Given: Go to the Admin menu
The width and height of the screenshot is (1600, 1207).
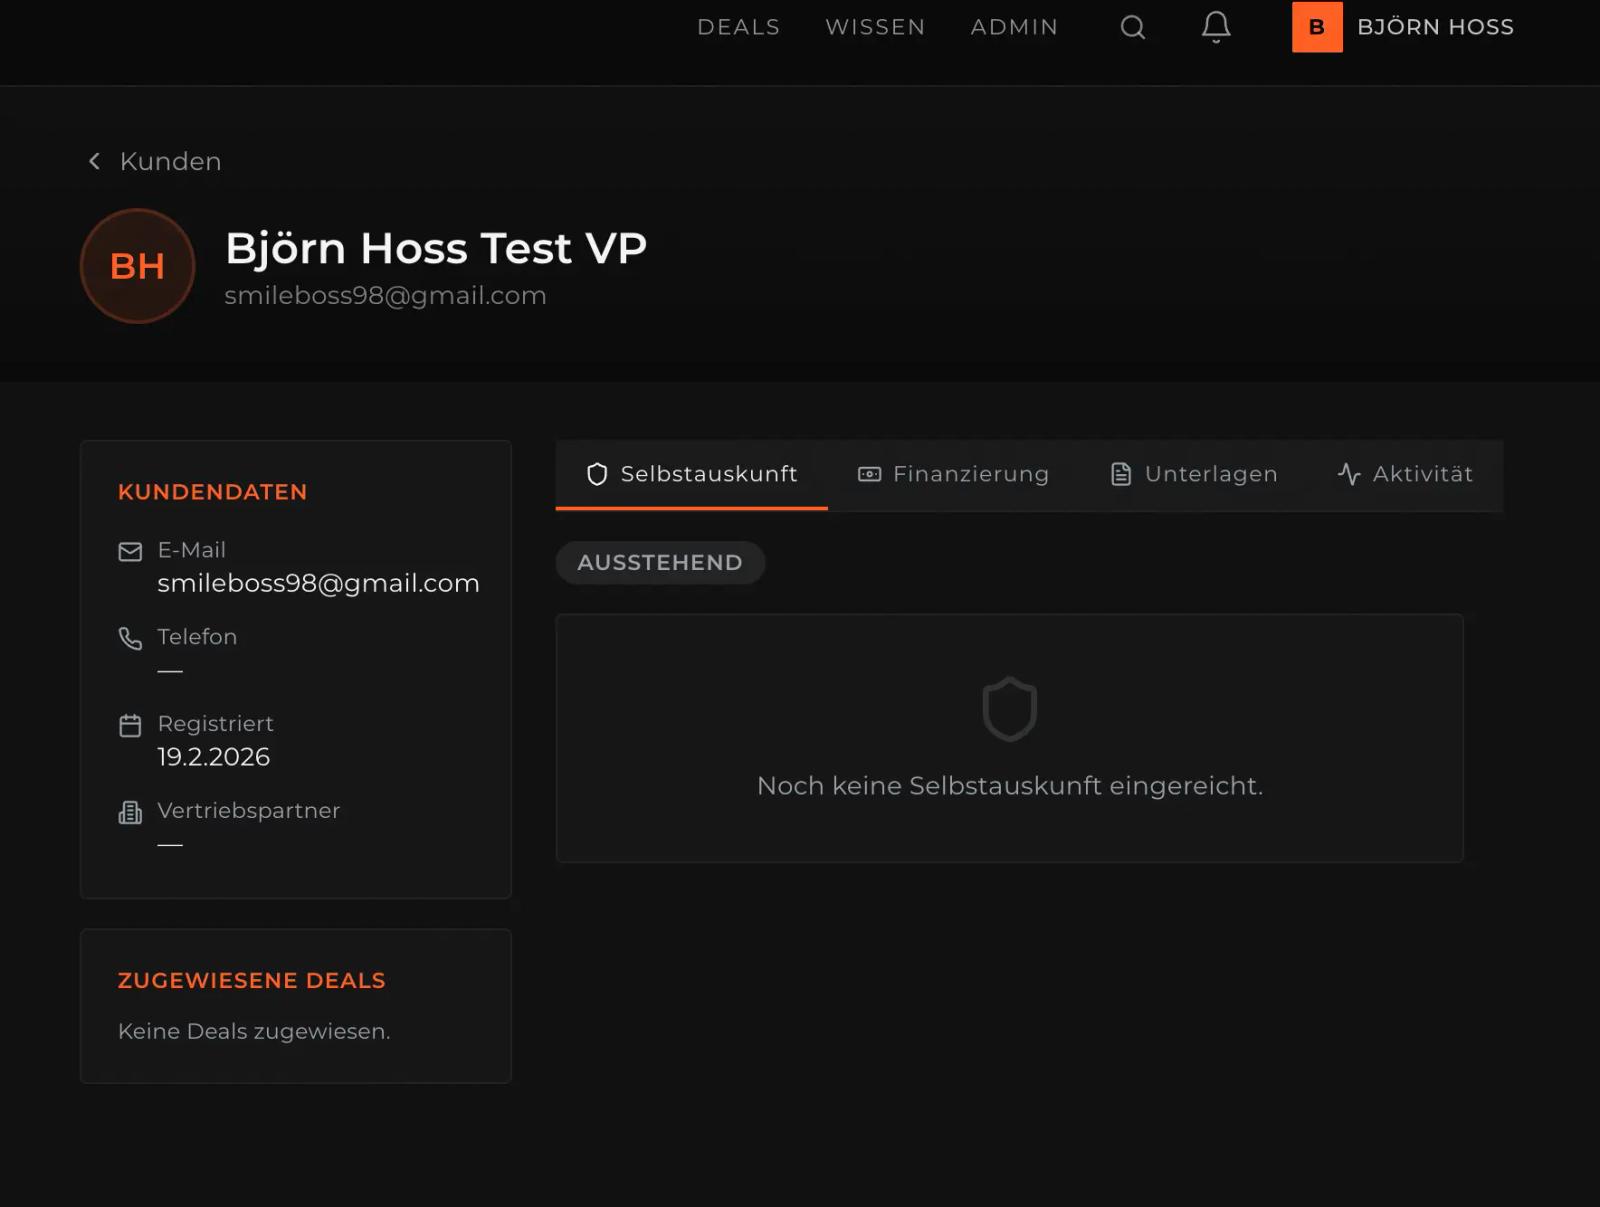Looking at the screenshot, I should coord(1014,27).
